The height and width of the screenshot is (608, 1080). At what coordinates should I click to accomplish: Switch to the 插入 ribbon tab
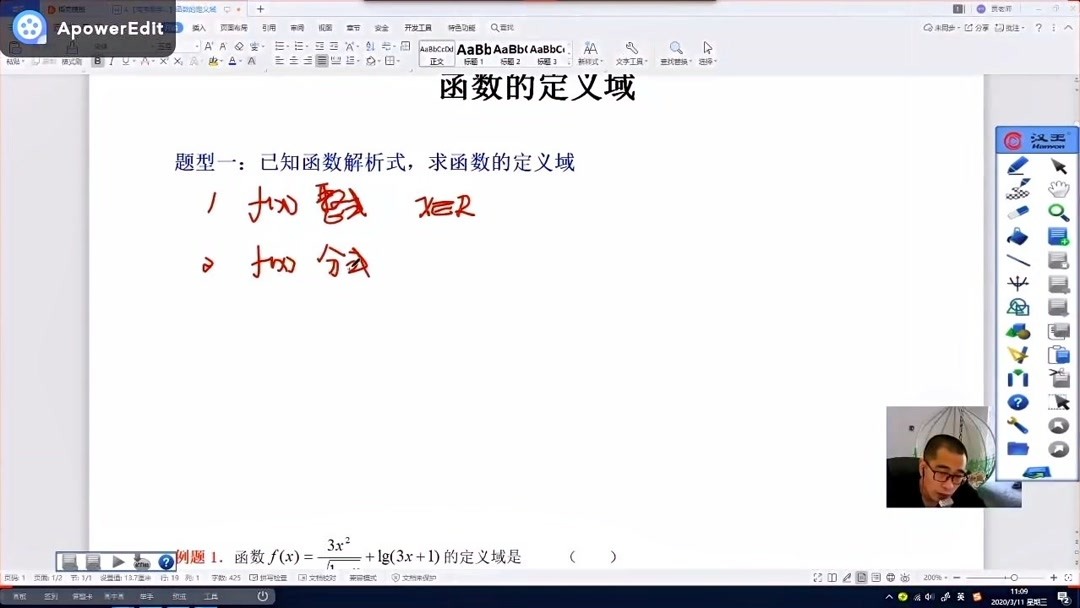tap(197, 27)
